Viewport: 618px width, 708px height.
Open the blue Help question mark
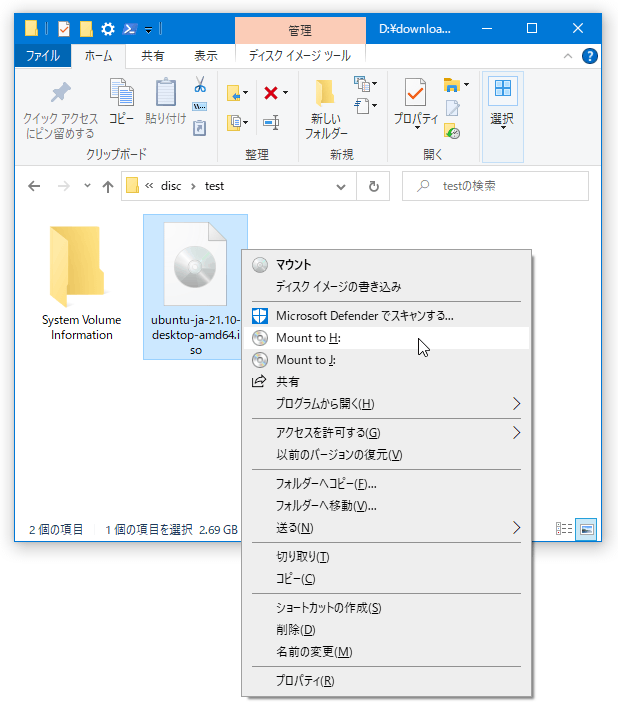(590, 56)
